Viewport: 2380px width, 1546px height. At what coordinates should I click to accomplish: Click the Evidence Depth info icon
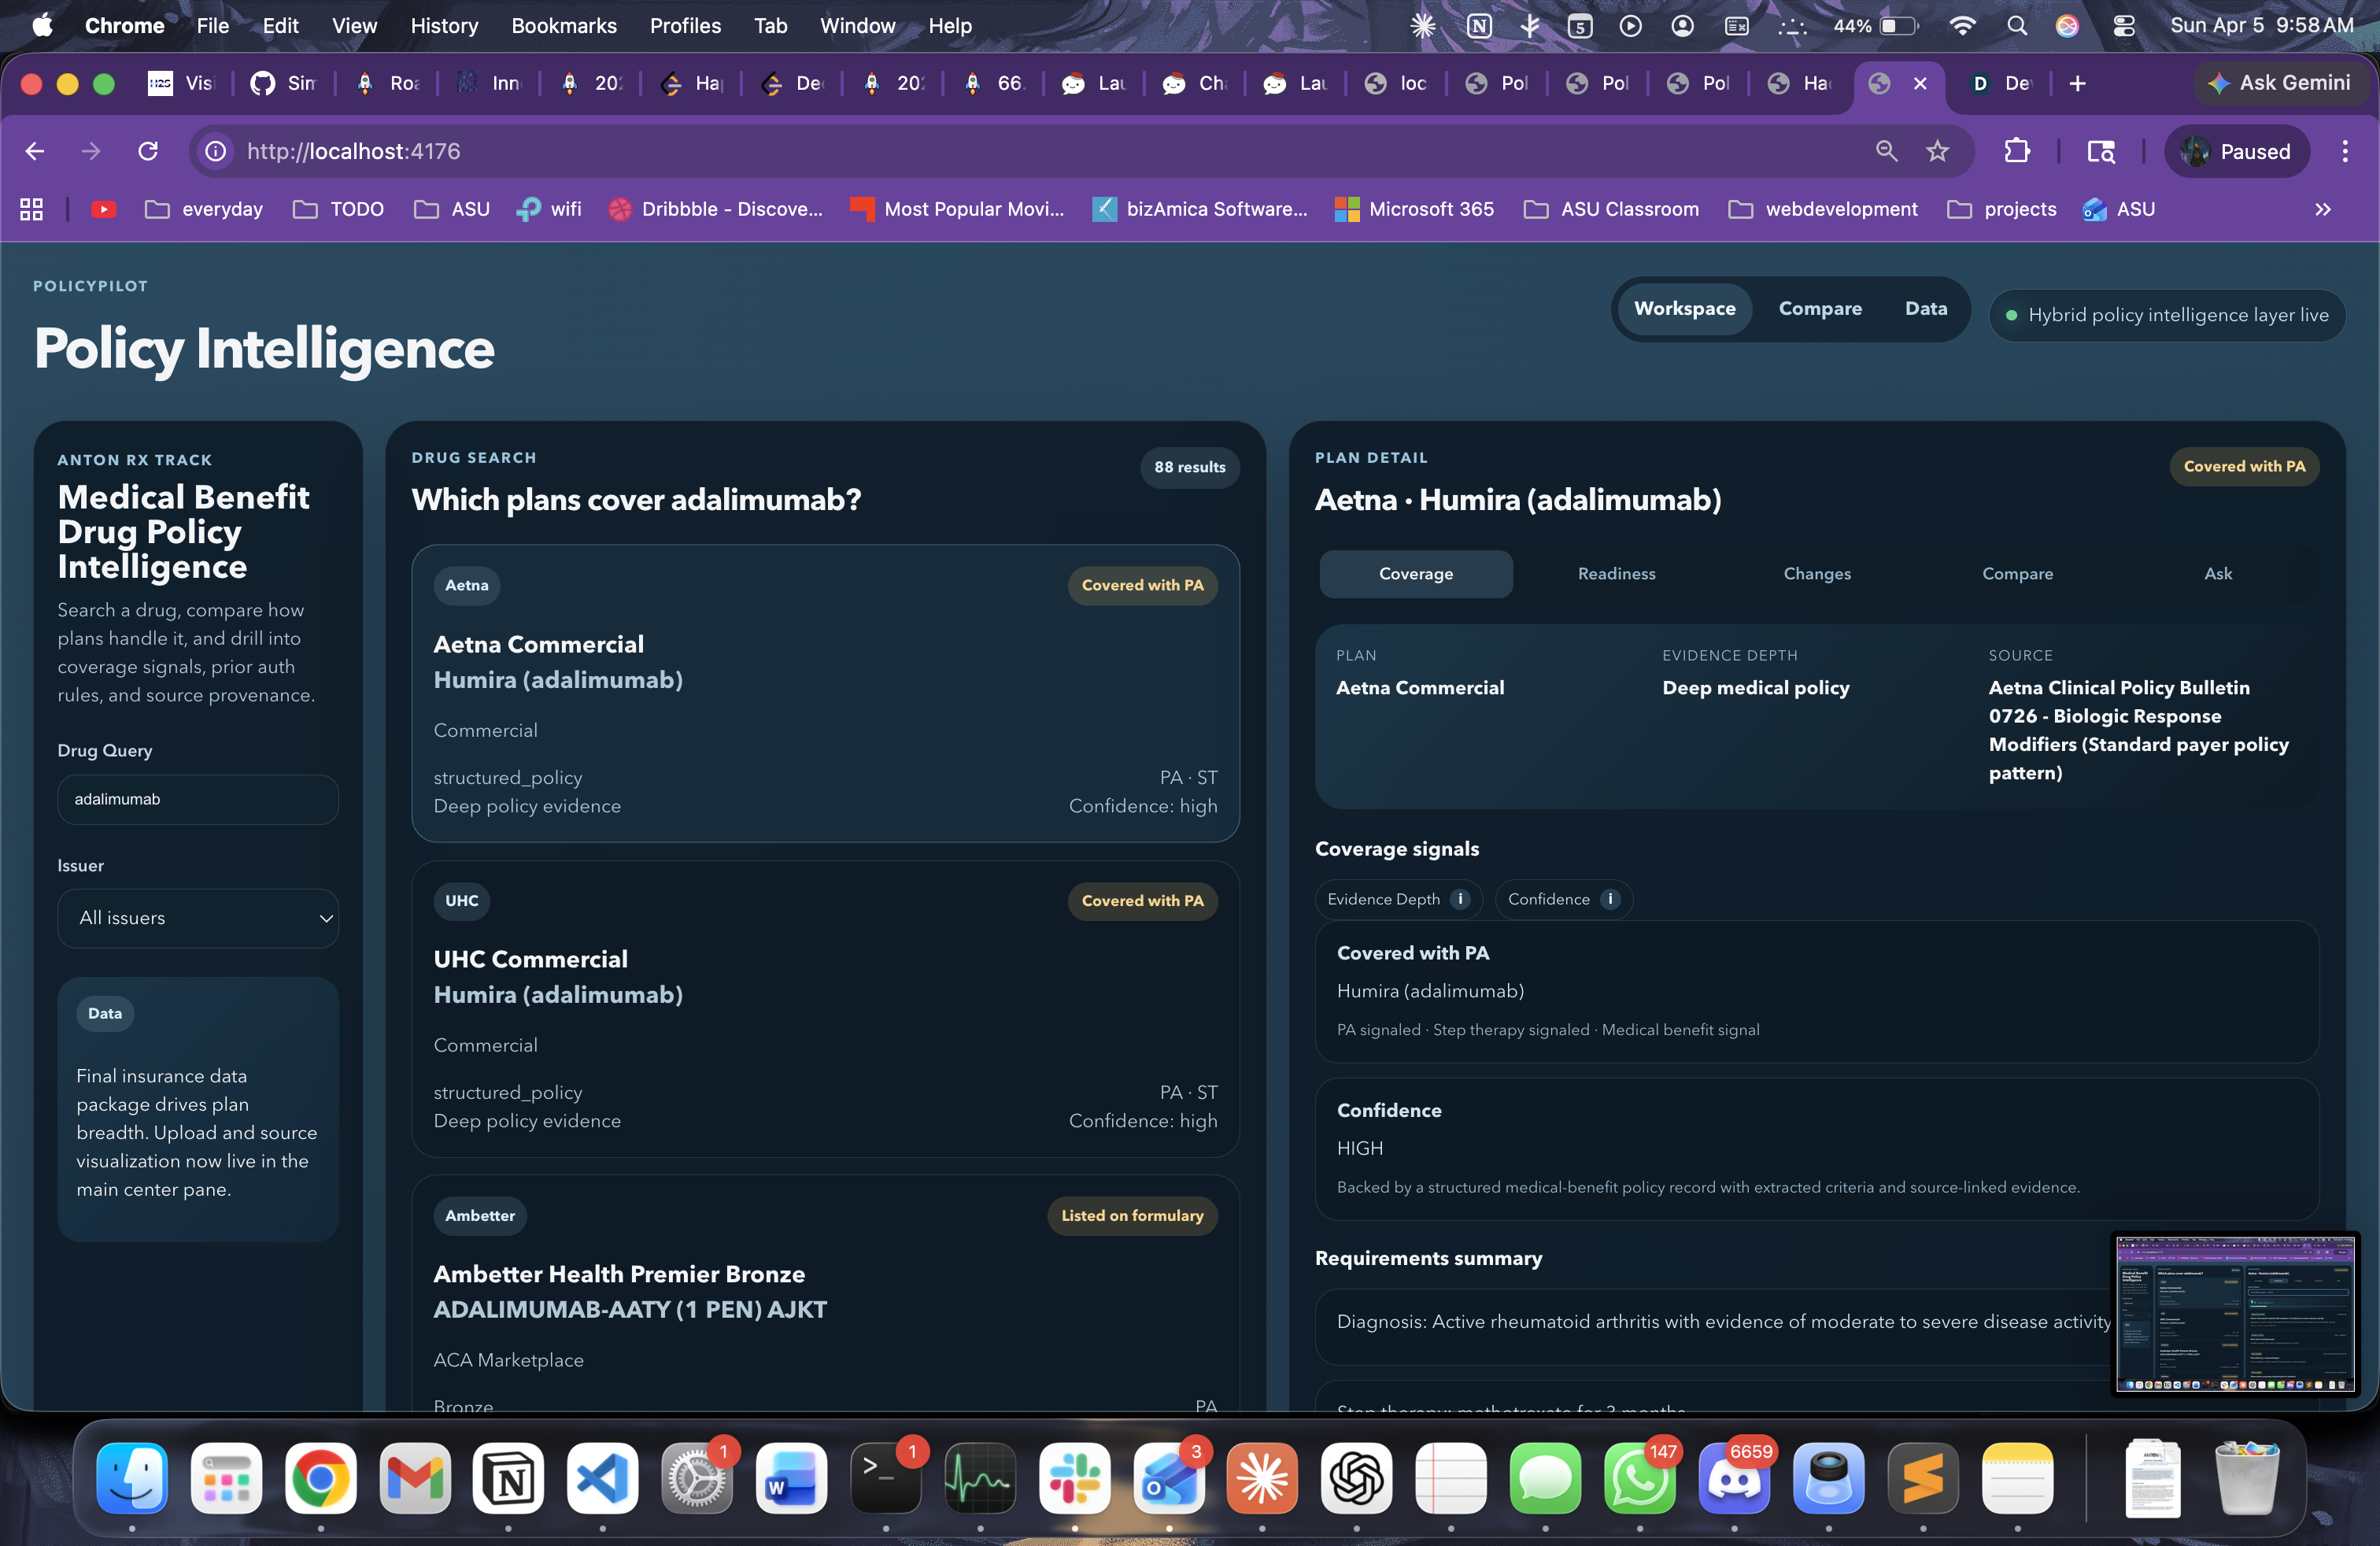1460,899
